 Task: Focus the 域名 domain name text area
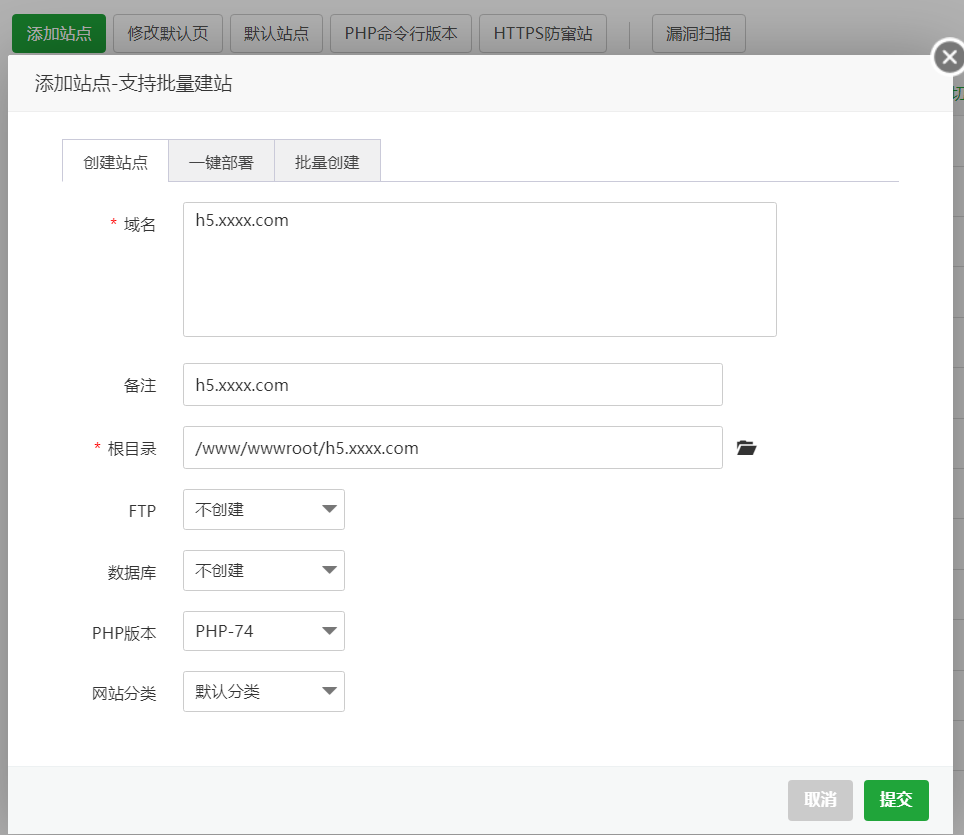tap(479, 270)
